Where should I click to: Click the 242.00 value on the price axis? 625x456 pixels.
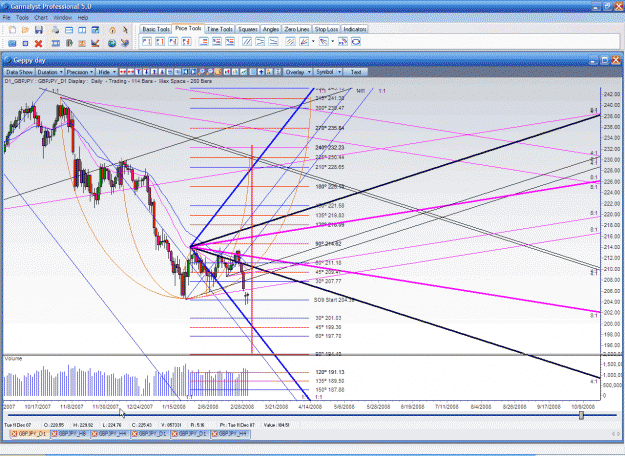pyautogui.click(x=612, y=94)
